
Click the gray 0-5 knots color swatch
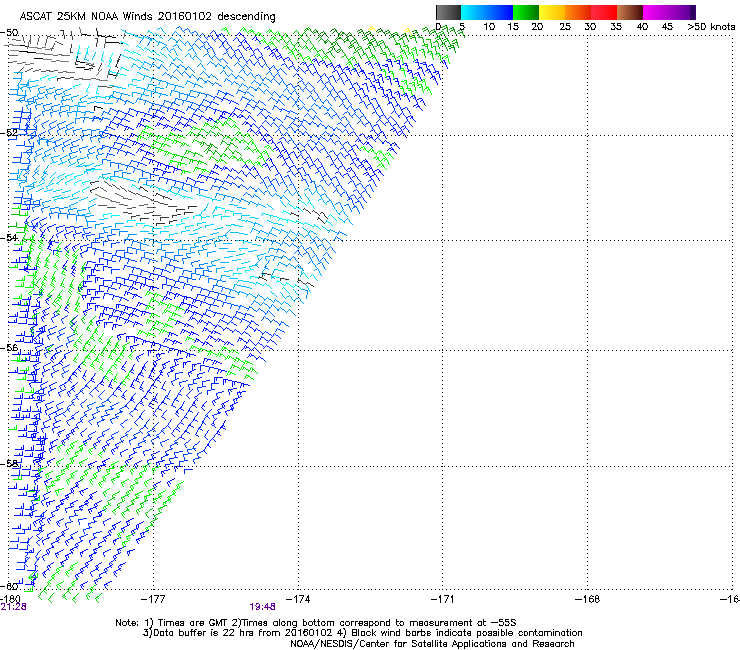[448, 12]
